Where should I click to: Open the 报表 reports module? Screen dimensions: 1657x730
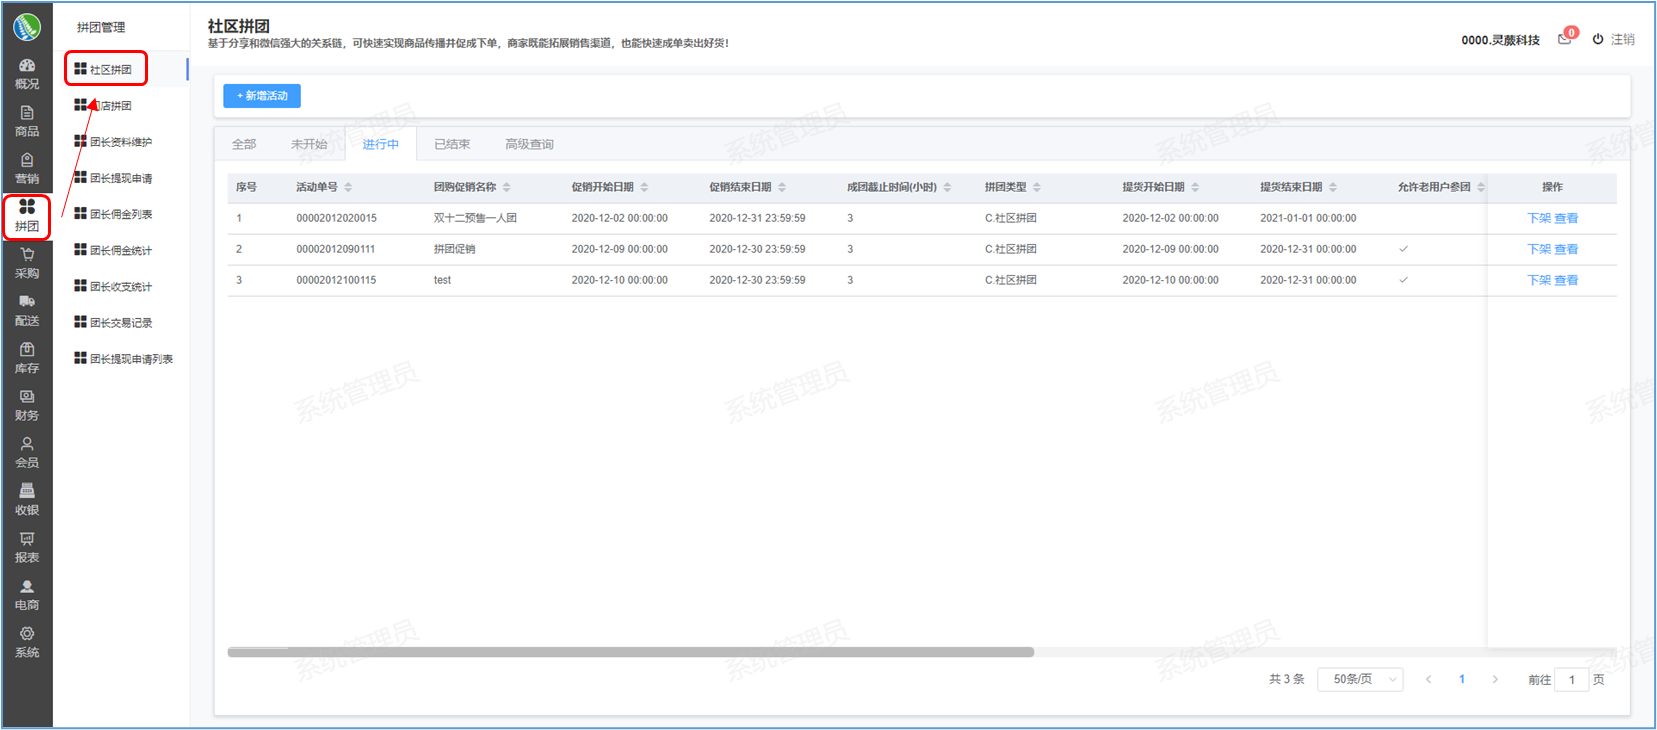(x=27, y=547)
